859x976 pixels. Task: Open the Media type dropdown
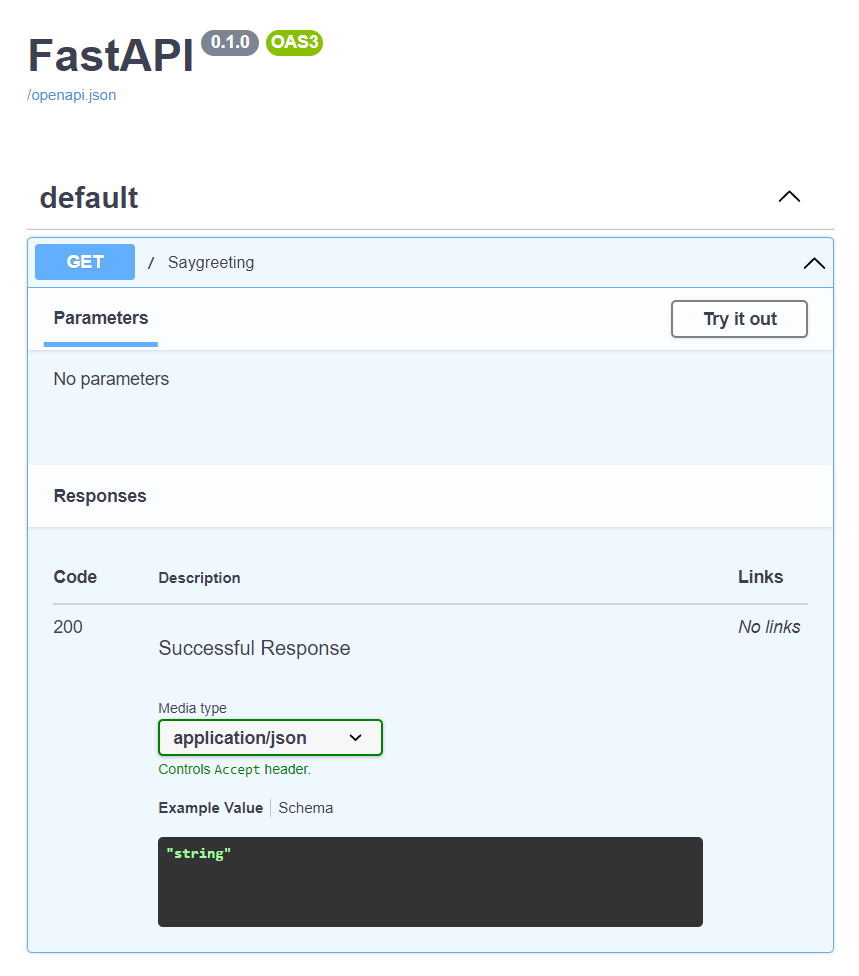(270, 737)
